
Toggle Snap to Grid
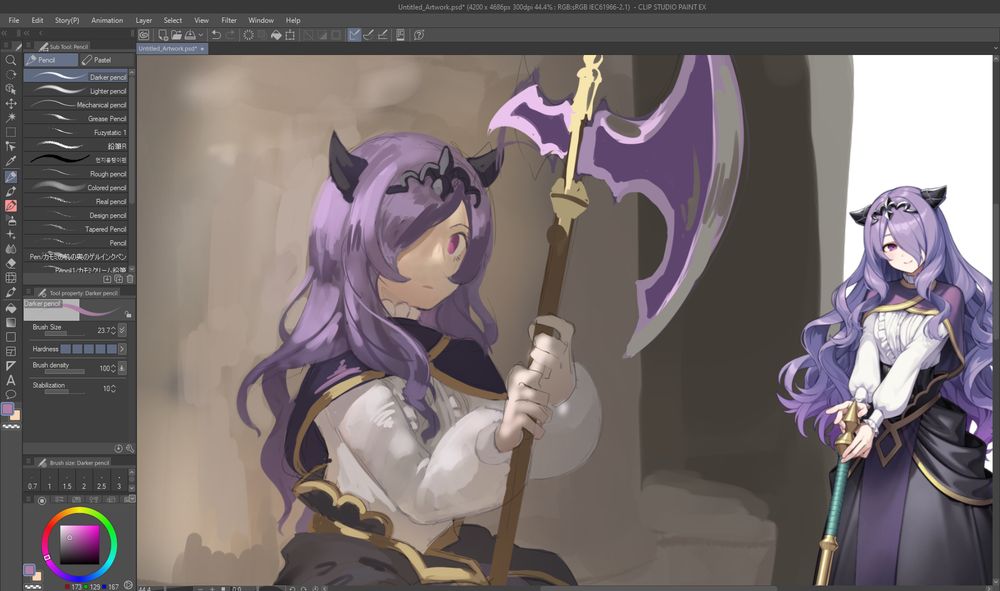(x=383, y=35)
